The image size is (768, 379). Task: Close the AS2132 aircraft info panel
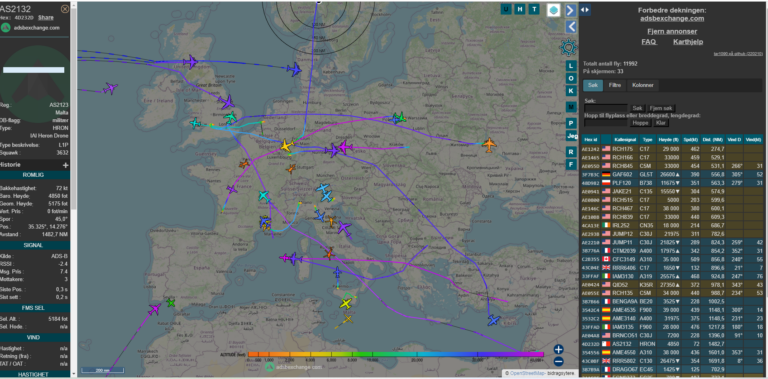point(65,9)
